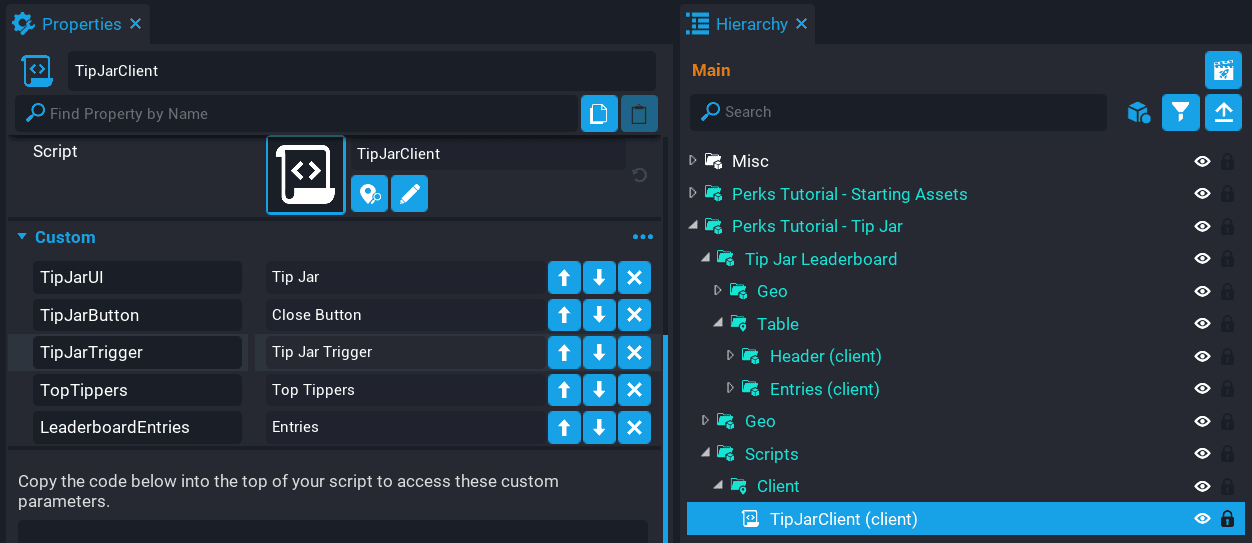The height and width of the screenshot is (543, 1252).
Task: Delete the TopTippers custom property
Action: 634,390
